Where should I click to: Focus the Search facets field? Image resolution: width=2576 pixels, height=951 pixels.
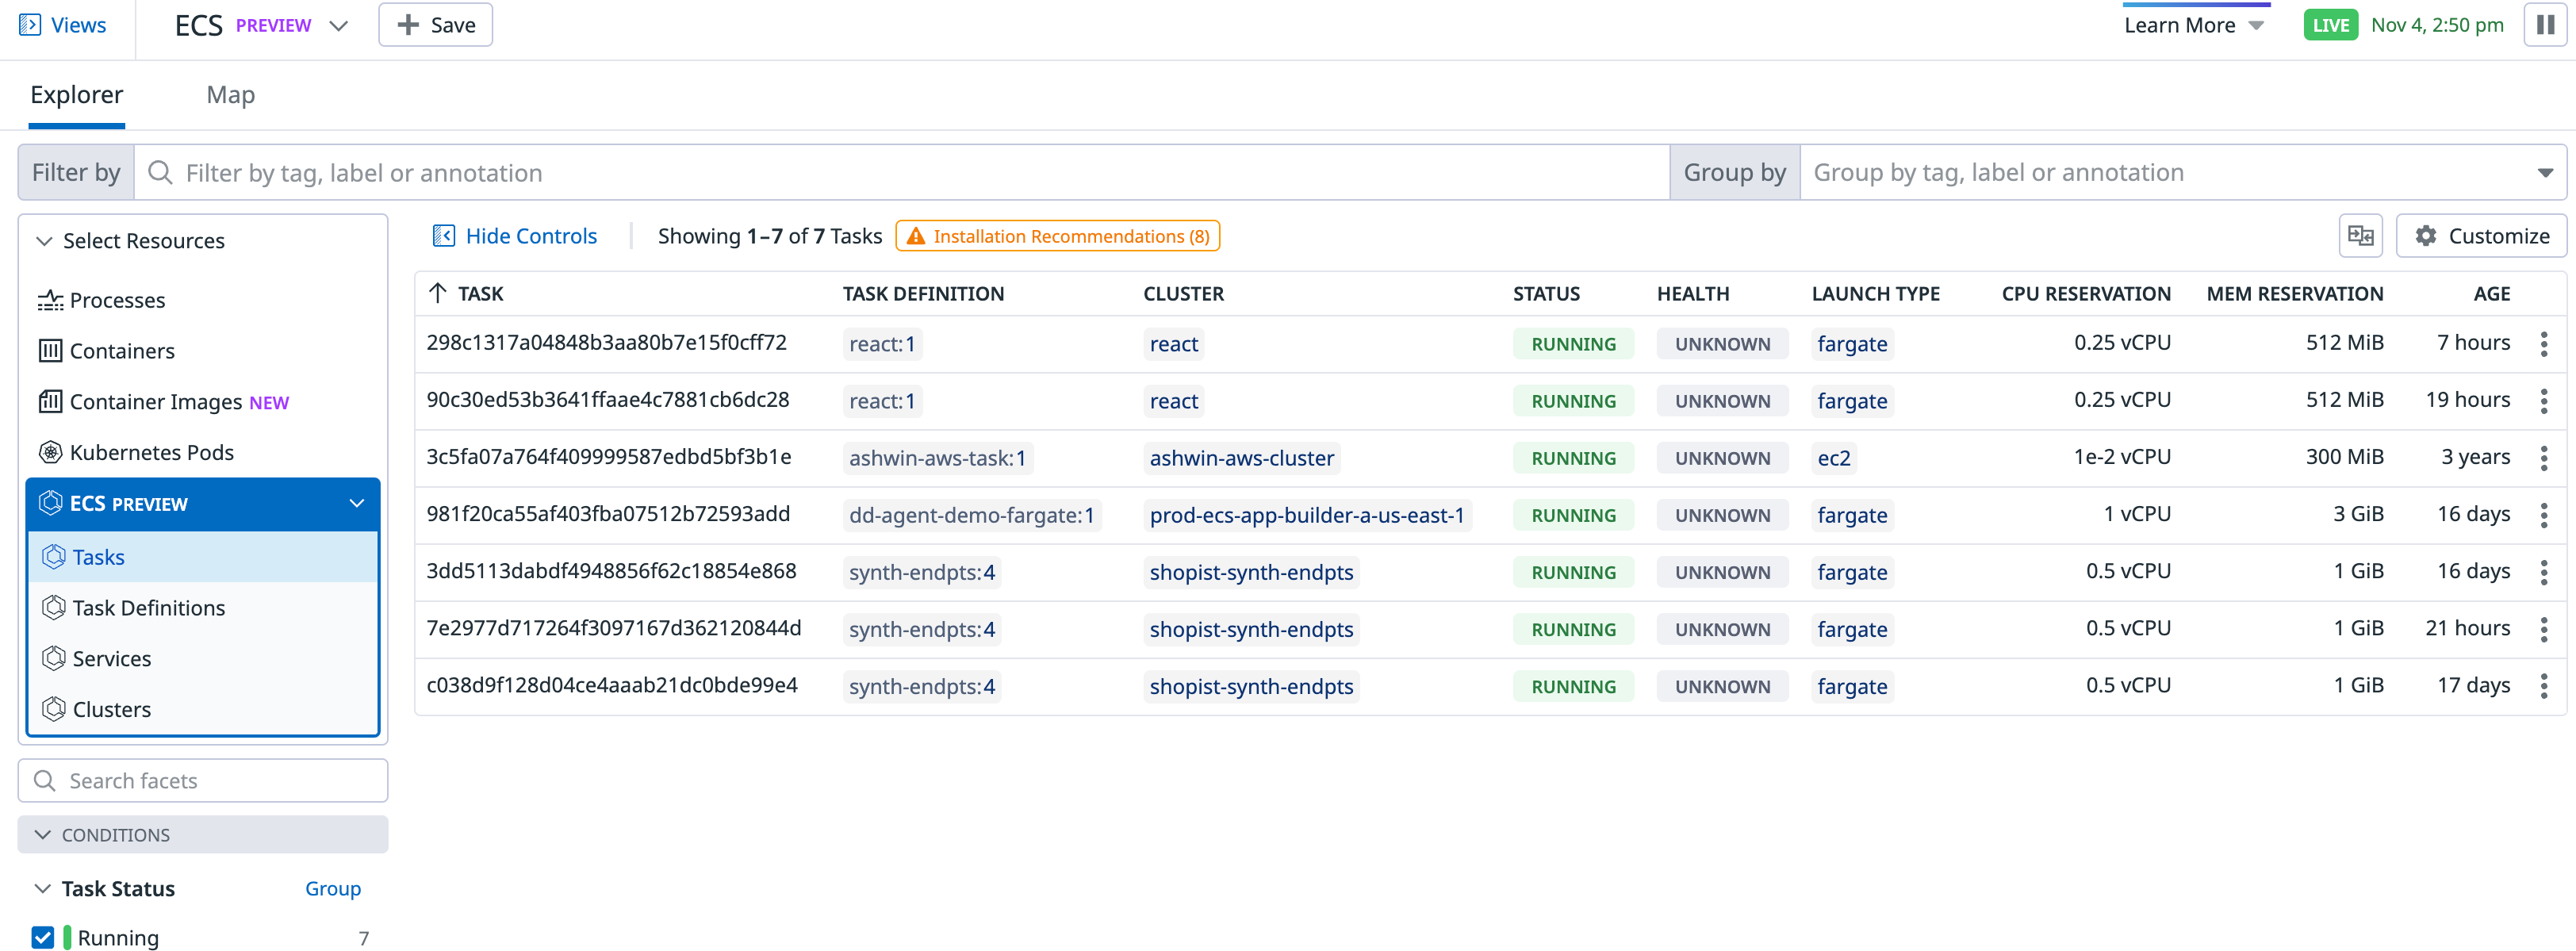pyautogui.click(x=203, y=780)
